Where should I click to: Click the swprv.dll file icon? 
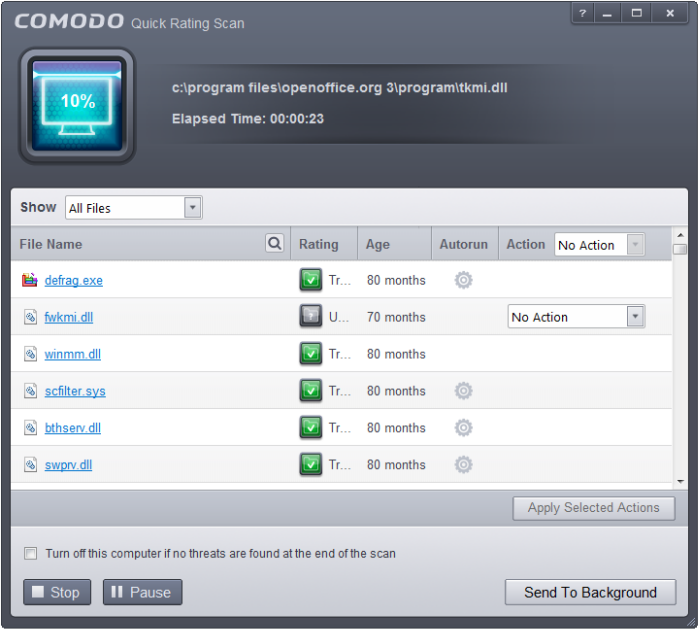30,465
